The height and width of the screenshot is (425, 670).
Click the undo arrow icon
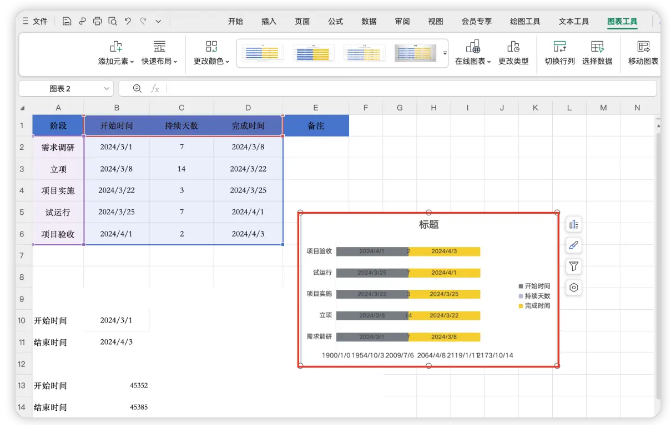point(128,21)
